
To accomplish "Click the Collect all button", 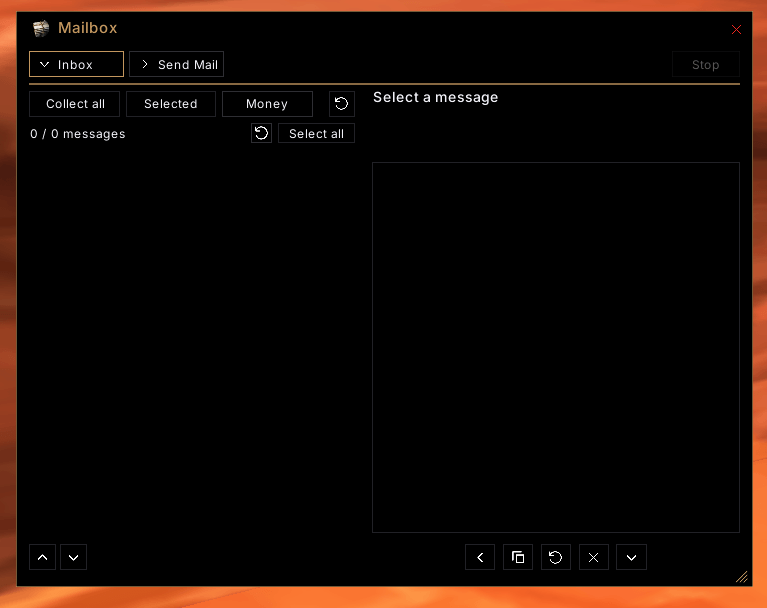I will [x=74, y=104].
